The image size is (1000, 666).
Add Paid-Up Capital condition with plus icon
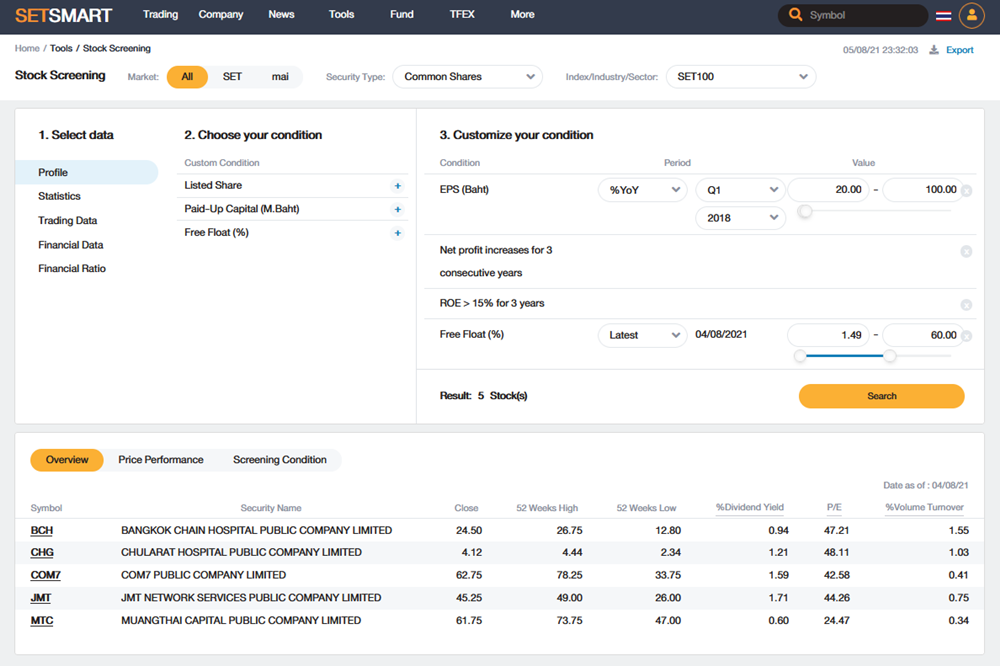[397, 209]
